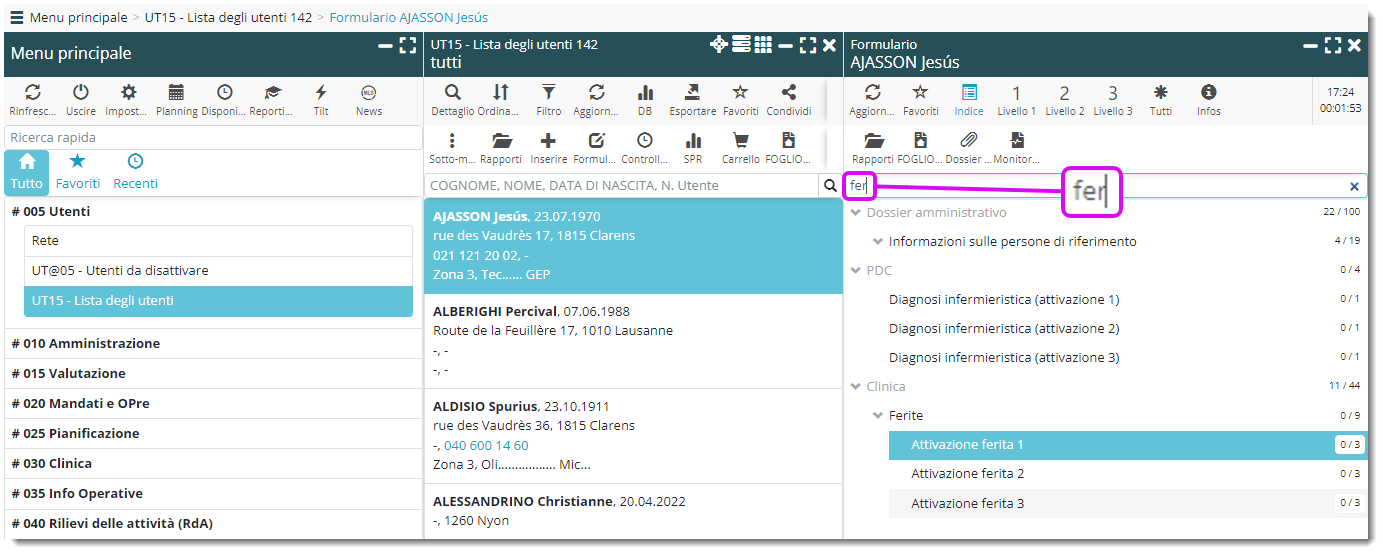Open the Esportare export icon
1383x554 pixels.
tap(692, 93)
